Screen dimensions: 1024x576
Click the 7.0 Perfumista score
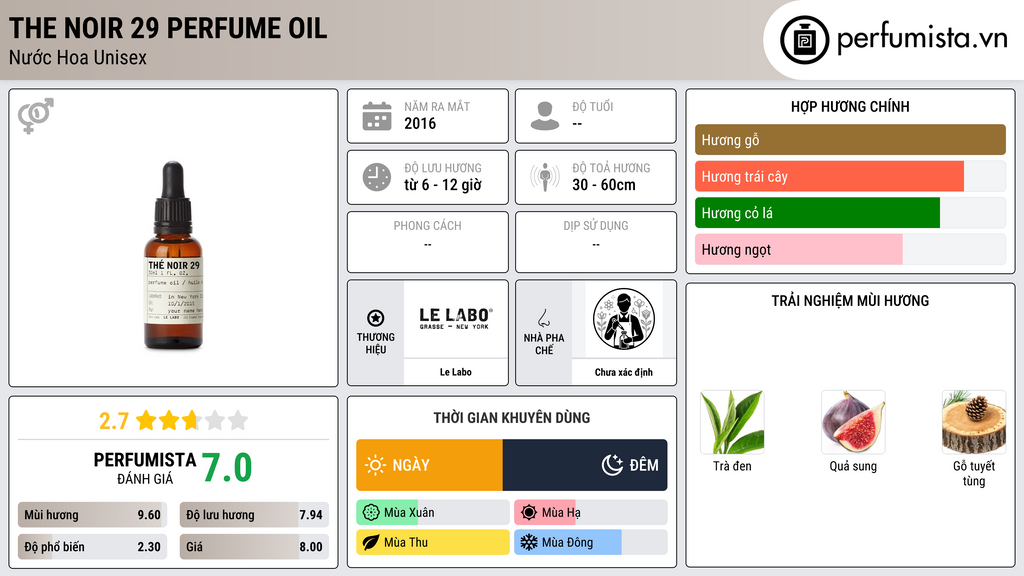click(x=227, y=468)
